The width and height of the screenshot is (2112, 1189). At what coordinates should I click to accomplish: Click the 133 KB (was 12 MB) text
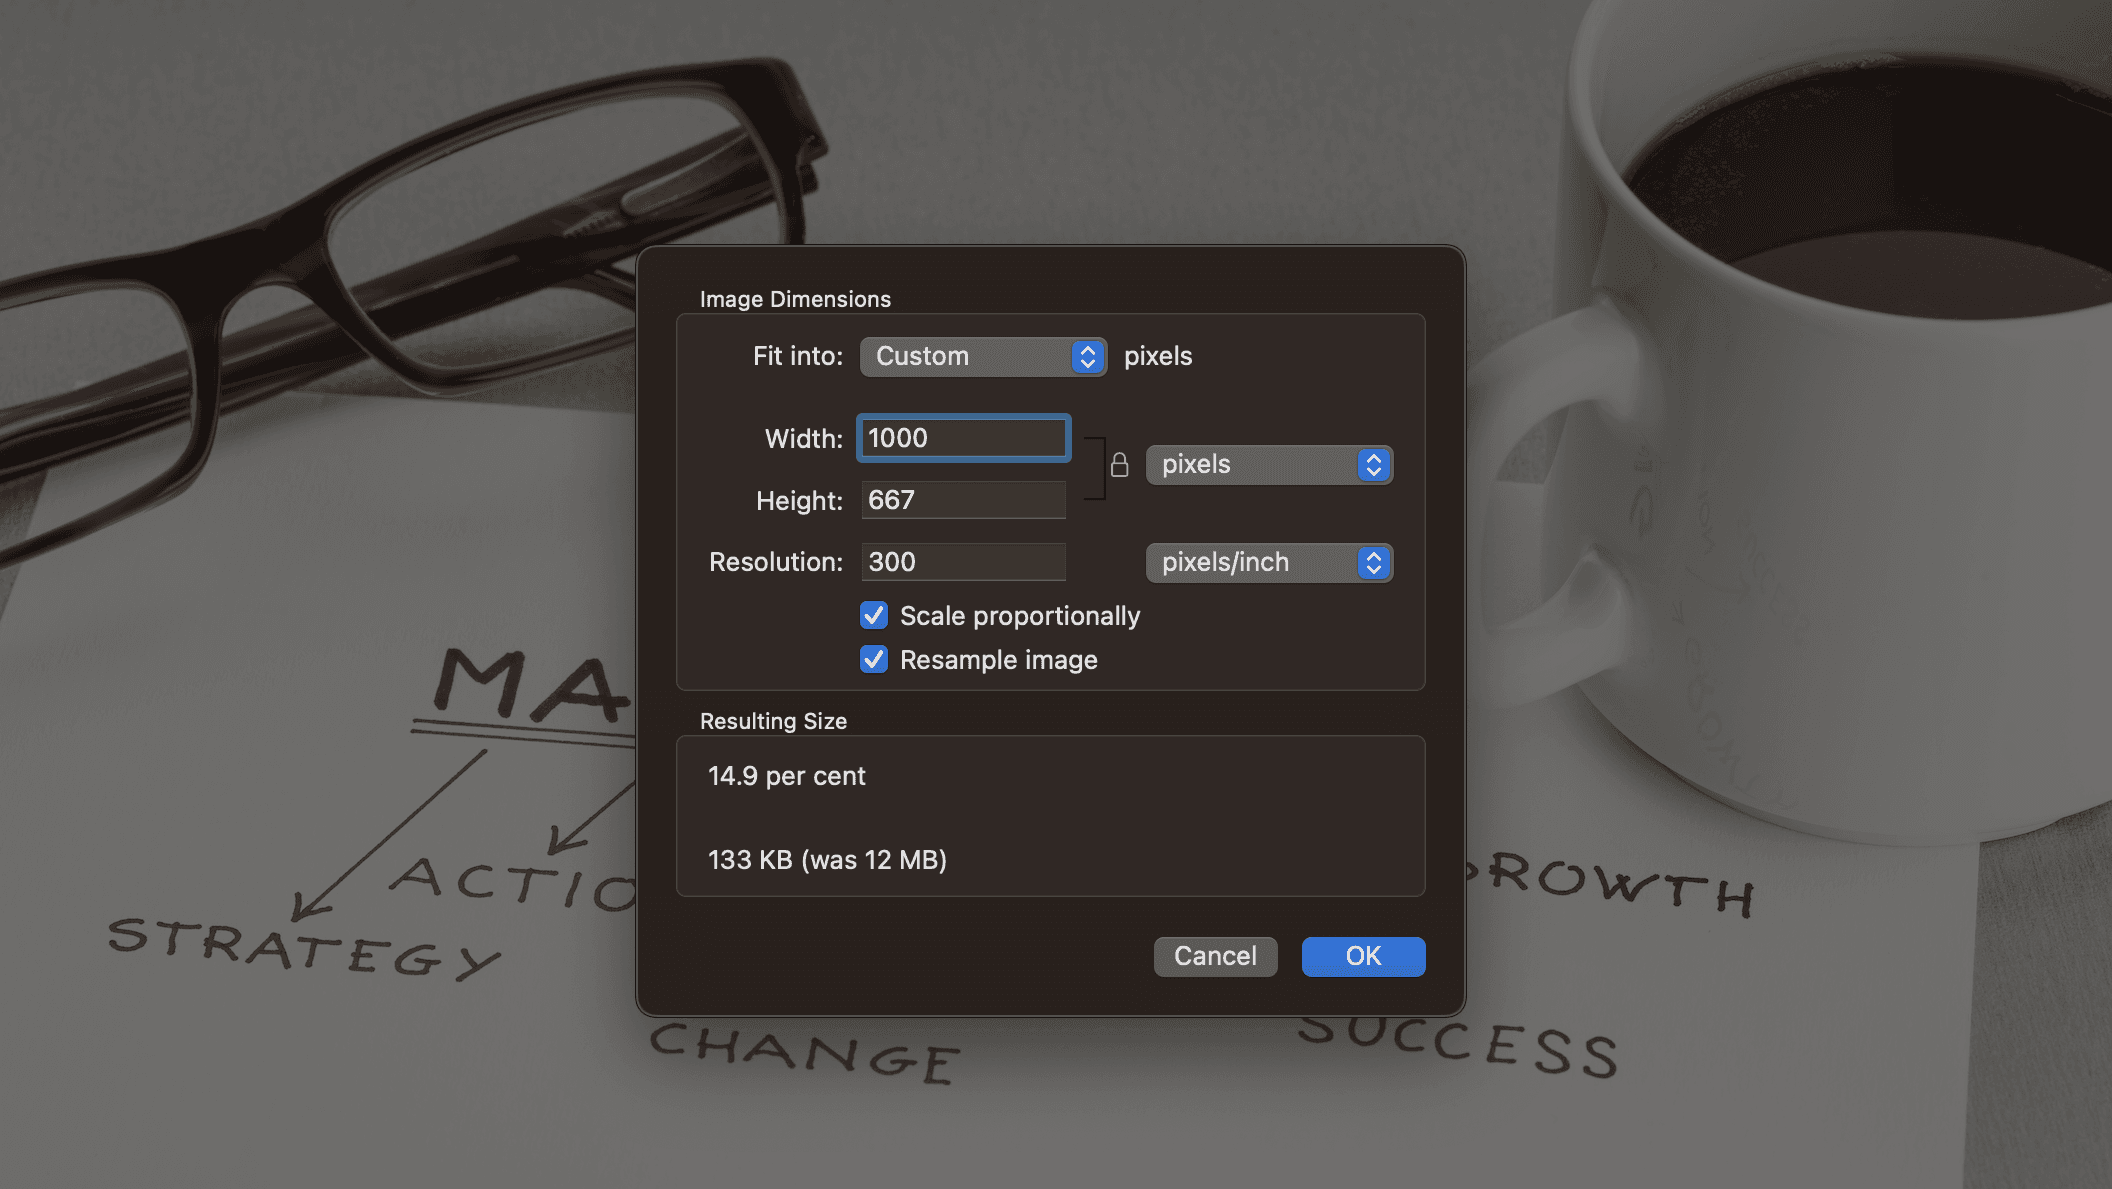click(827, 860)
